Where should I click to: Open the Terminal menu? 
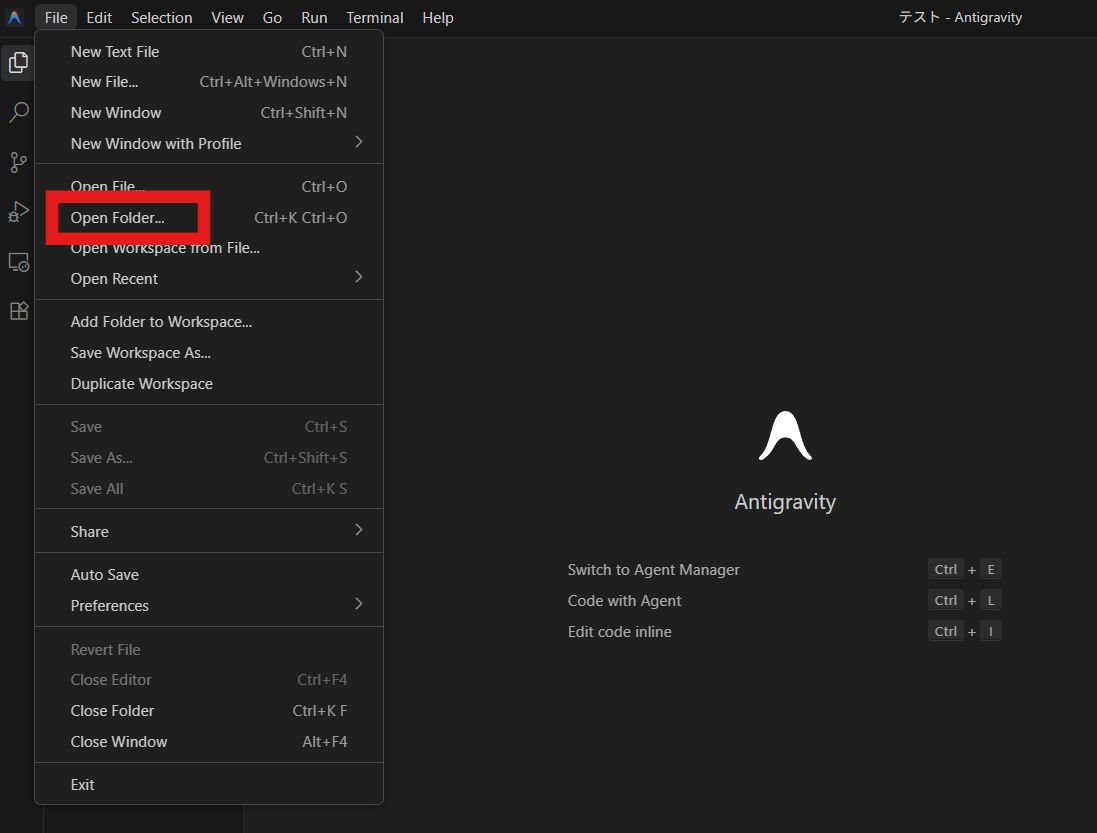[x=374, y=17]
